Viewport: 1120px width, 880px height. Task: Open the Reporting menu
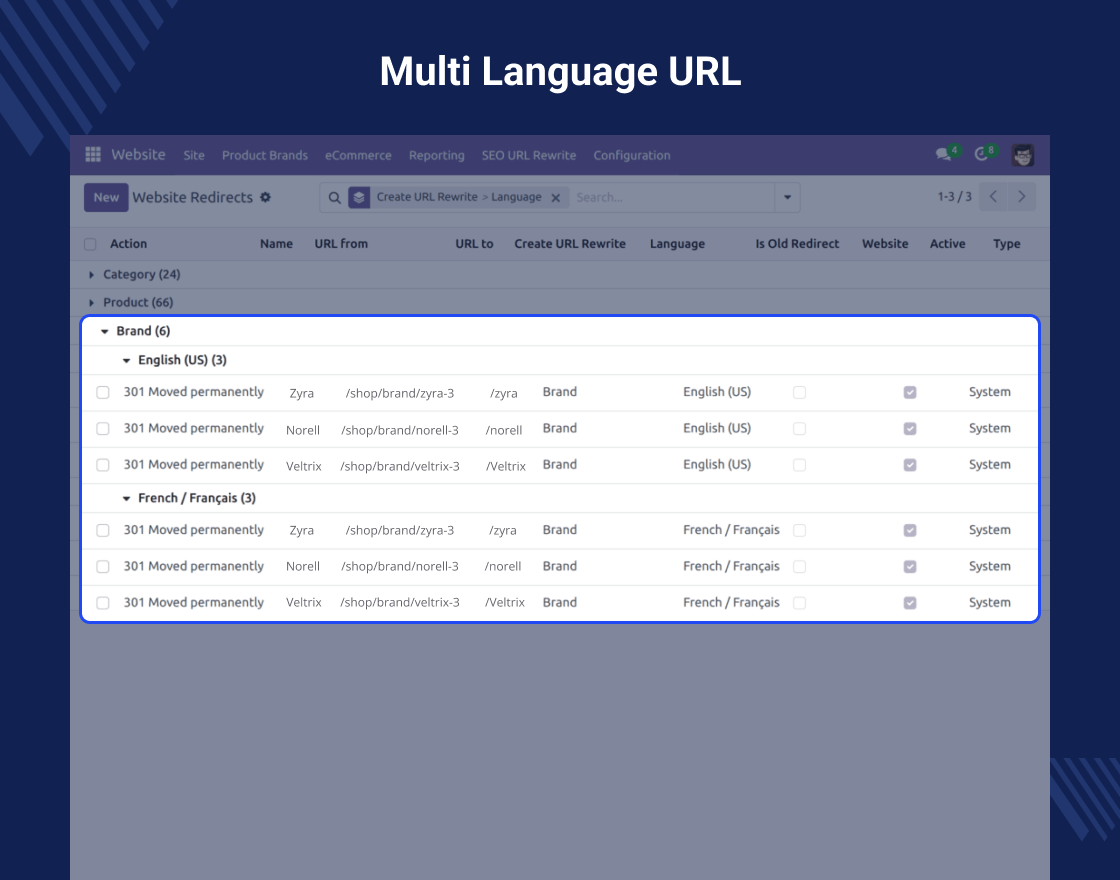click(436, 155)
